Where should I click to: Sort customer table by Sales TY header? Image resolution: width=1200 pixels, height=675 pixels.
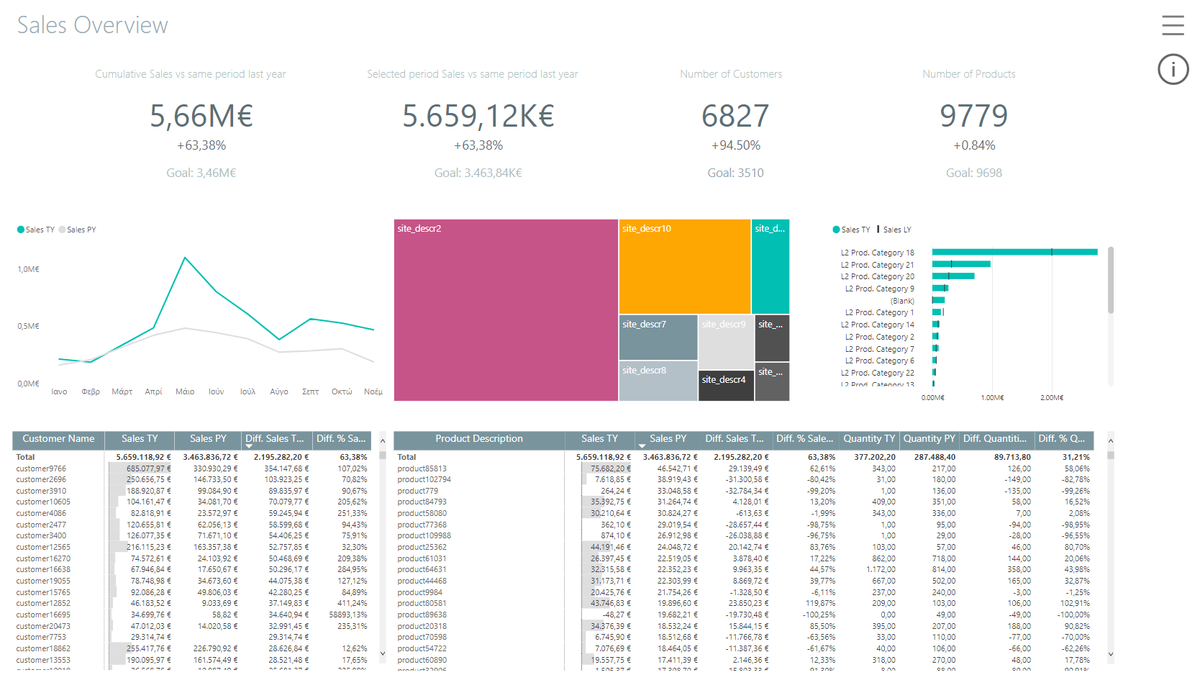click(140, 439)
